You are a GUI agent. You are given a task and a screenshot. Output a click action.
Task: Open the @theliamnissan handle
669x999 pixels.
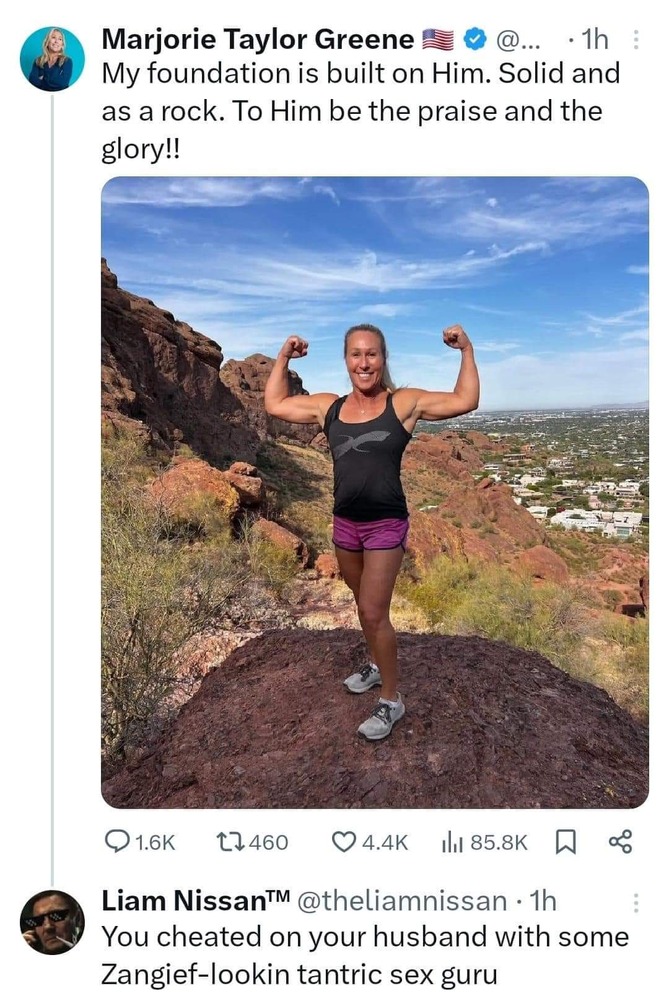point(402,902)
